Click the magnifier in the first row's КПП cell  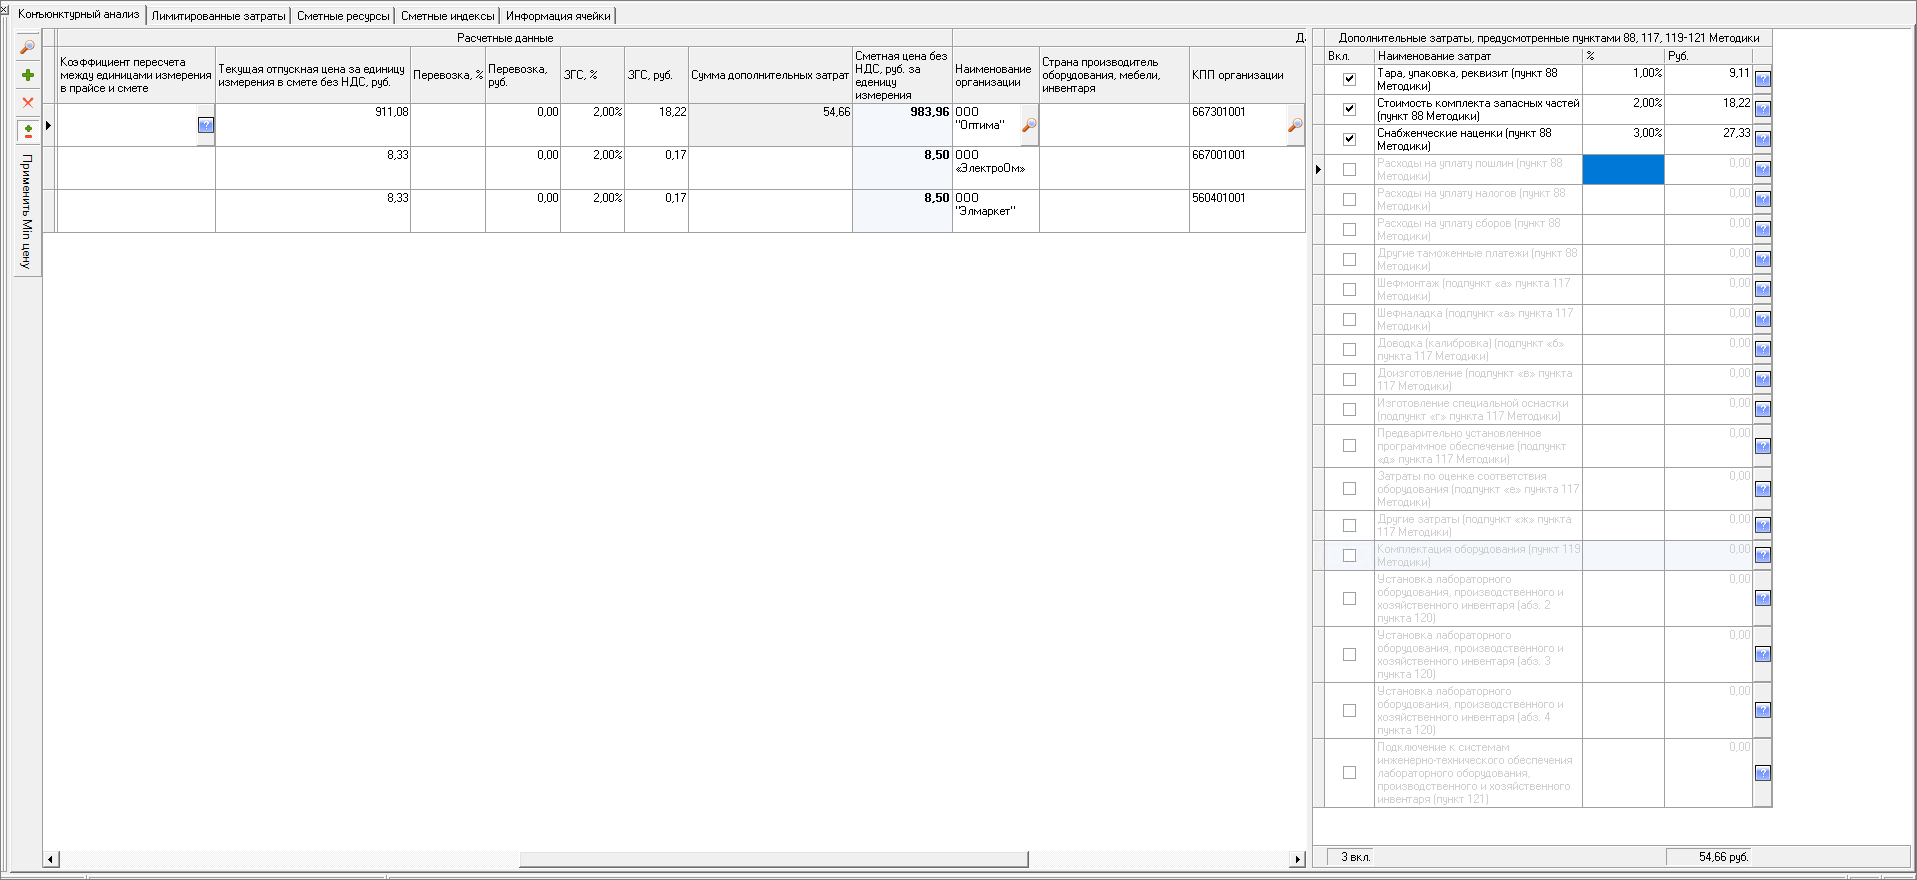(1295, 126)
